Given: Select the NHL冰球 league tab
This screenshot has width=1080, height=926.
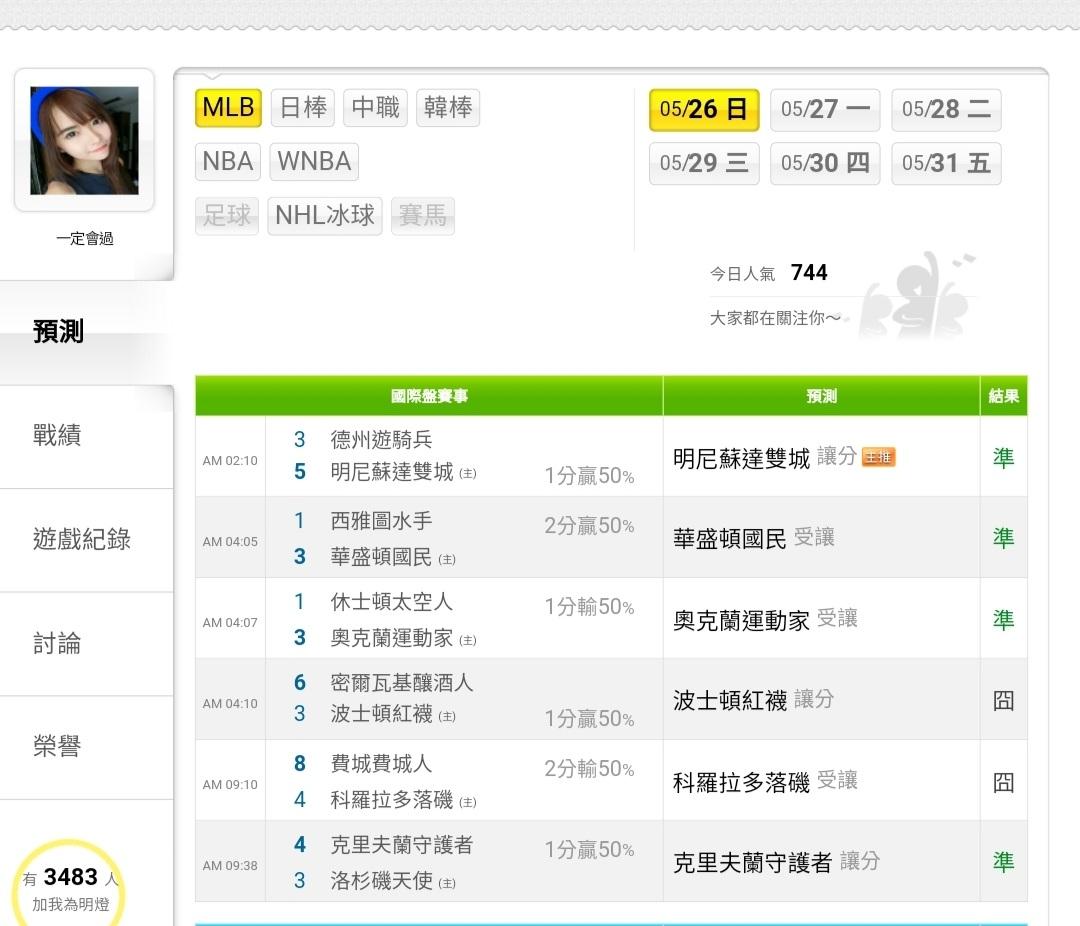Looking at the screenshot, I should (x=324, y=216).
